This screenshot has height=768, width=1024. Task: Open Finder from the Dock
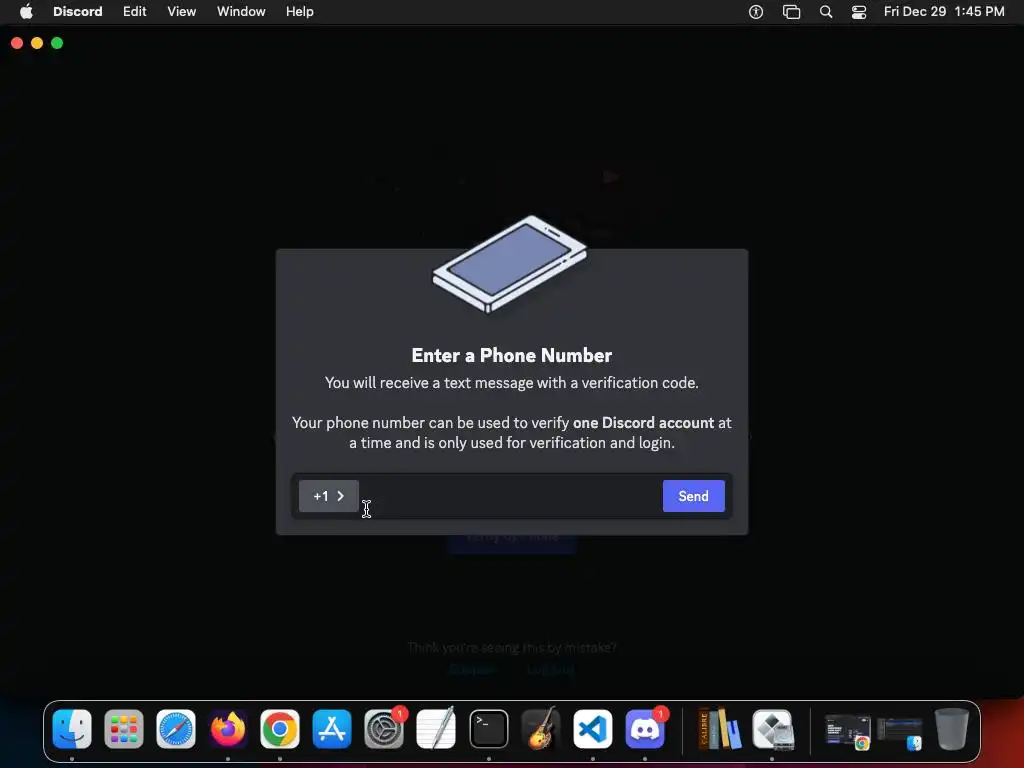[72, 729]
